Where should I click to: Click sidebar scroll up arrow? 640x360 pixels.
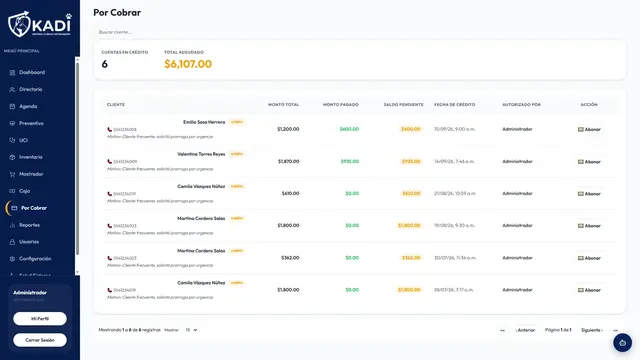tap(77, 60)
